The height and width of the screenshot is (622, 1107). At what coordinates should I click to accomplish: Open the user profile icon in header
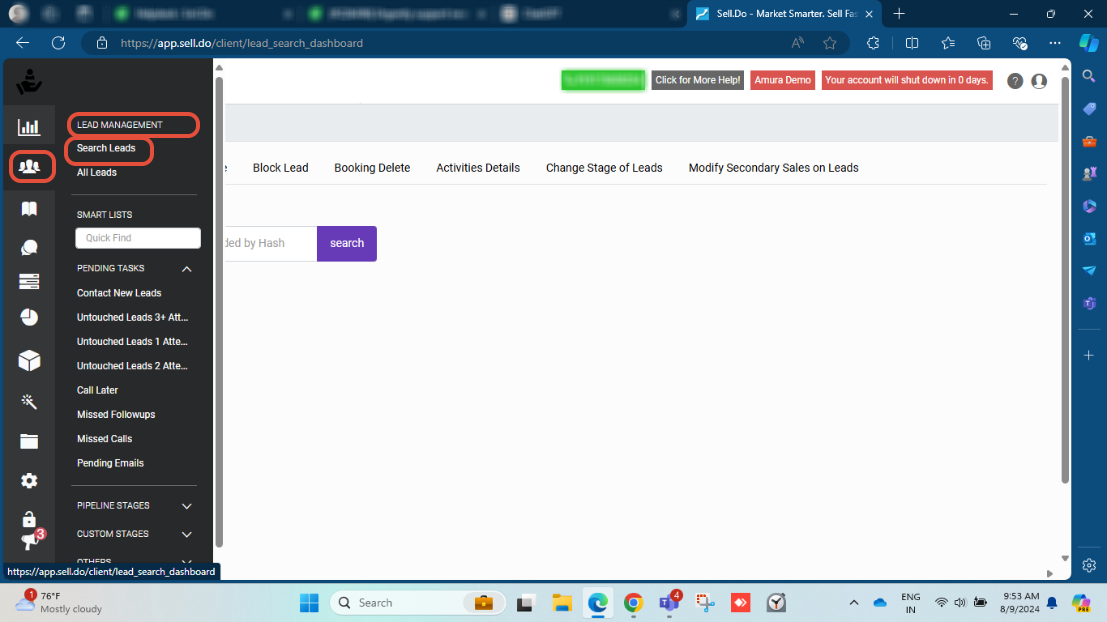[1039, 81]
